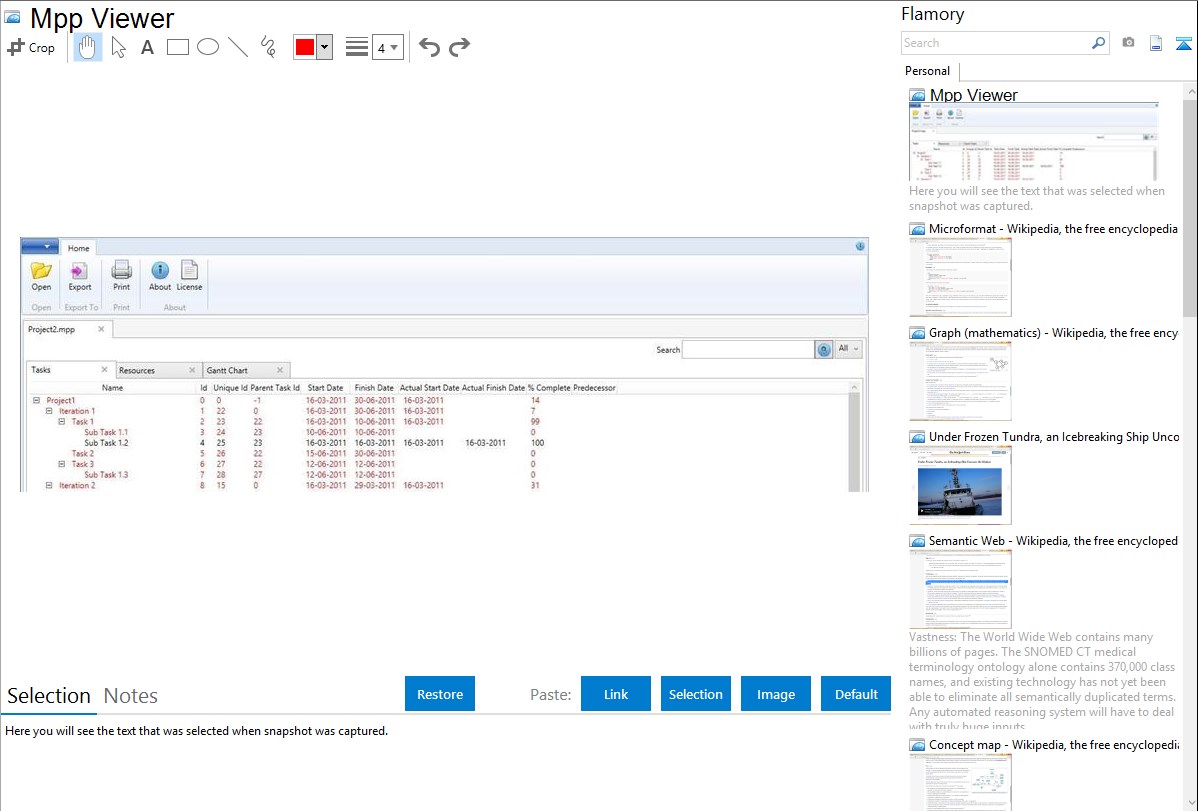
Task: Open the Graph (mathematics) snapshot thumbnail
Action: pos(960,381)
